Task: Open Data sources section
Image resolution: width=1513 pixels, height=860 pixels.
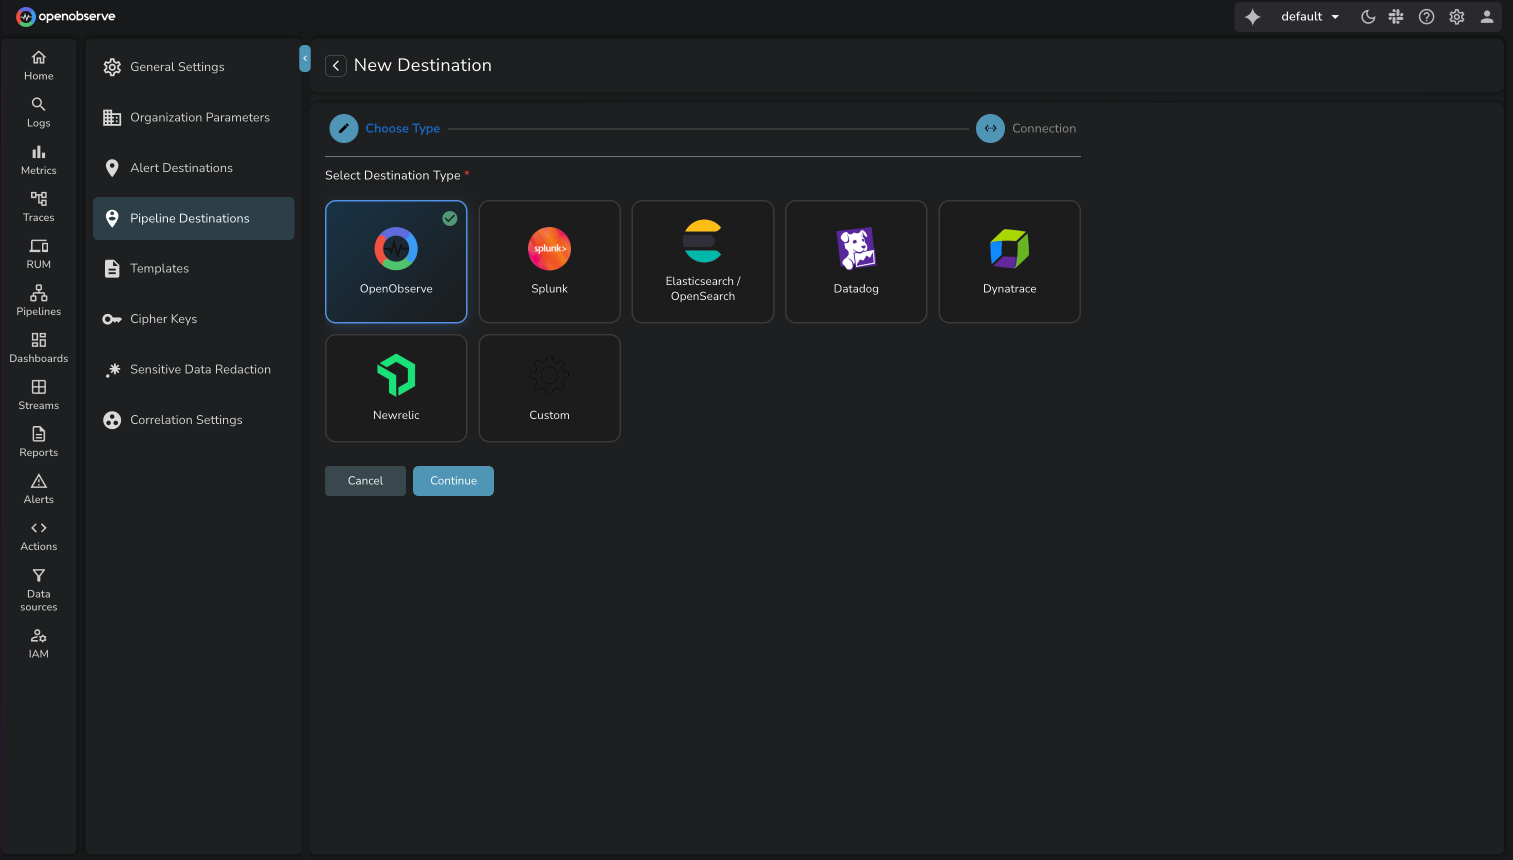Action: 39,589
